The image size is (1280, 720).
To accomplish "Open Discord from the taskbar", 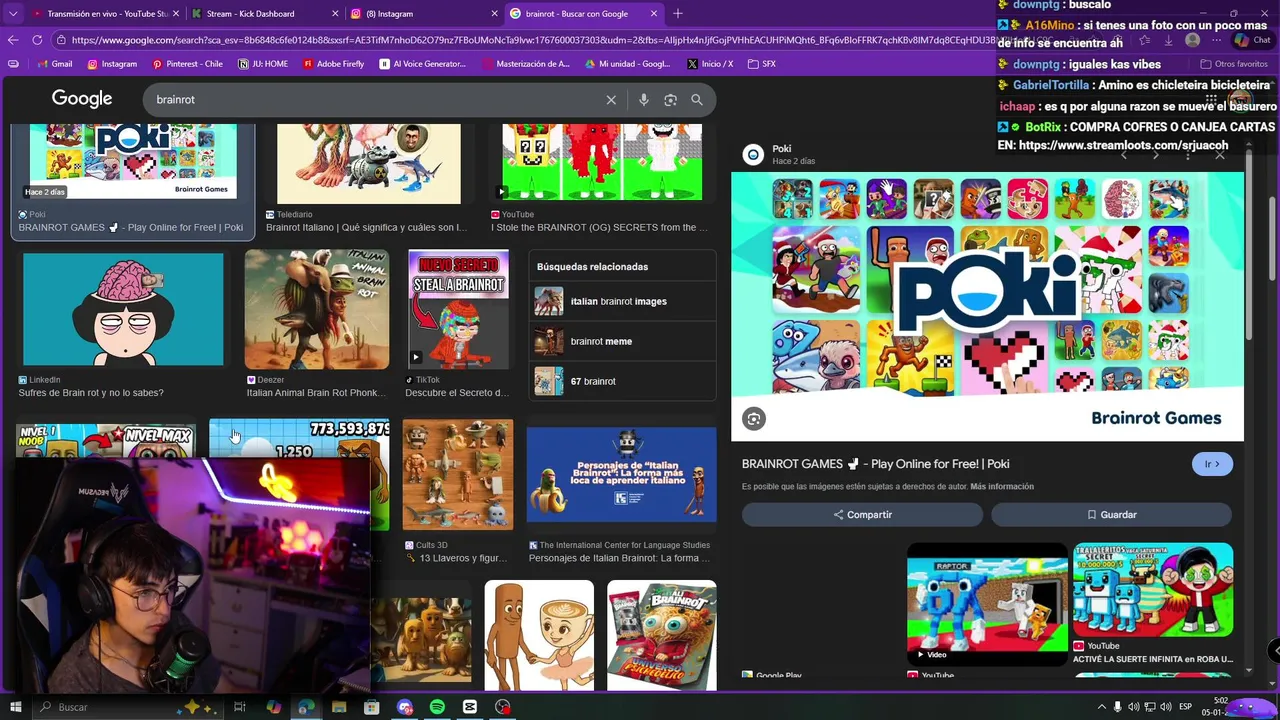I will [404, 707].
